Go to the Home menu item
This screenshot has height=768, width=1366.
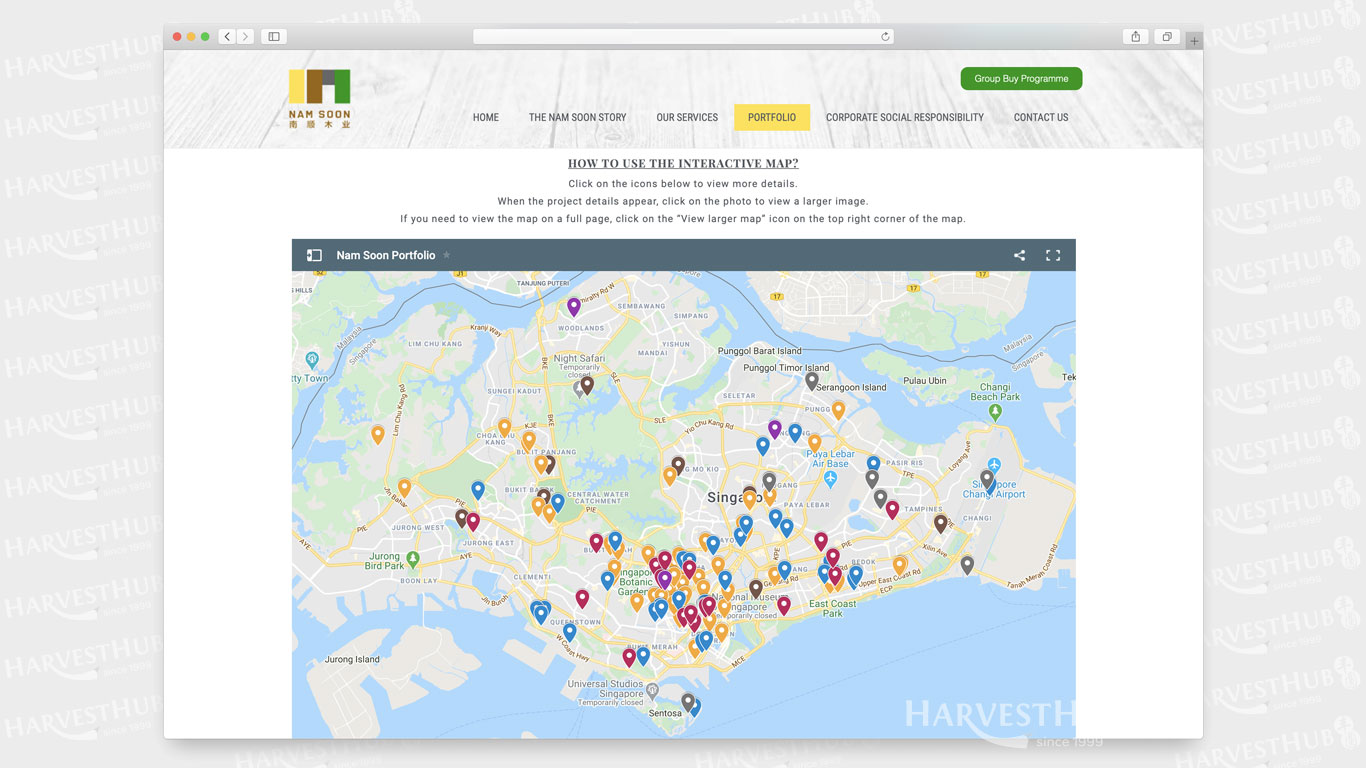[x=486, y=117]
